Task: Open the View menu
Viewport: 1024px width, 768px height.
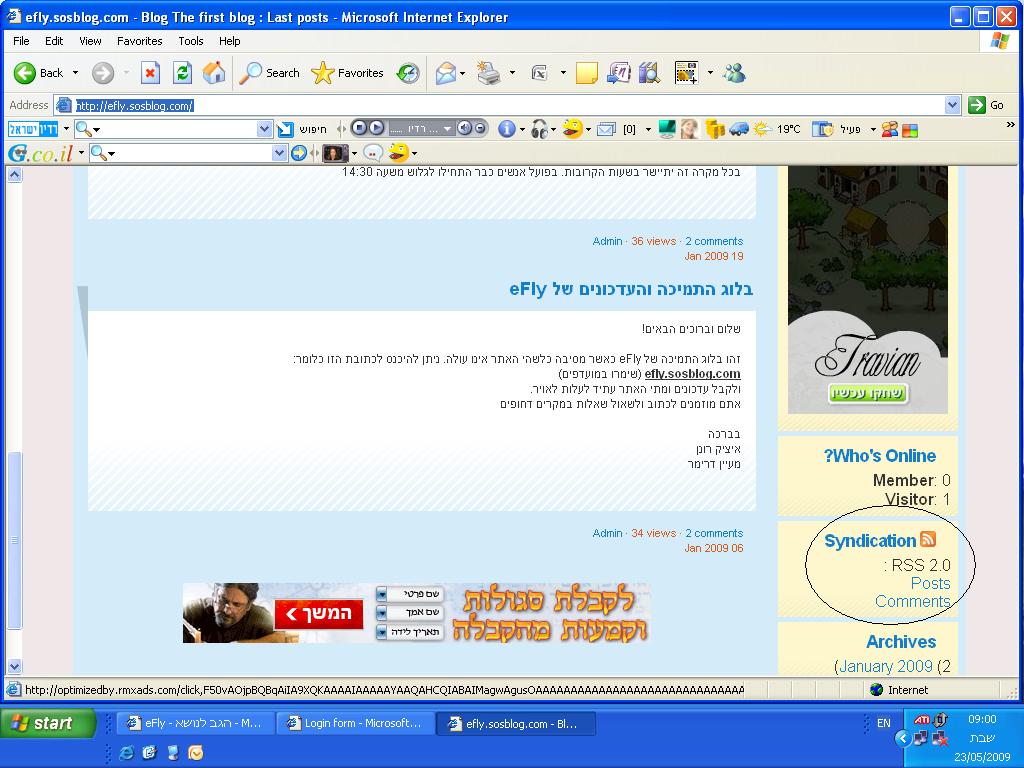Action: (x=90, y=40)
